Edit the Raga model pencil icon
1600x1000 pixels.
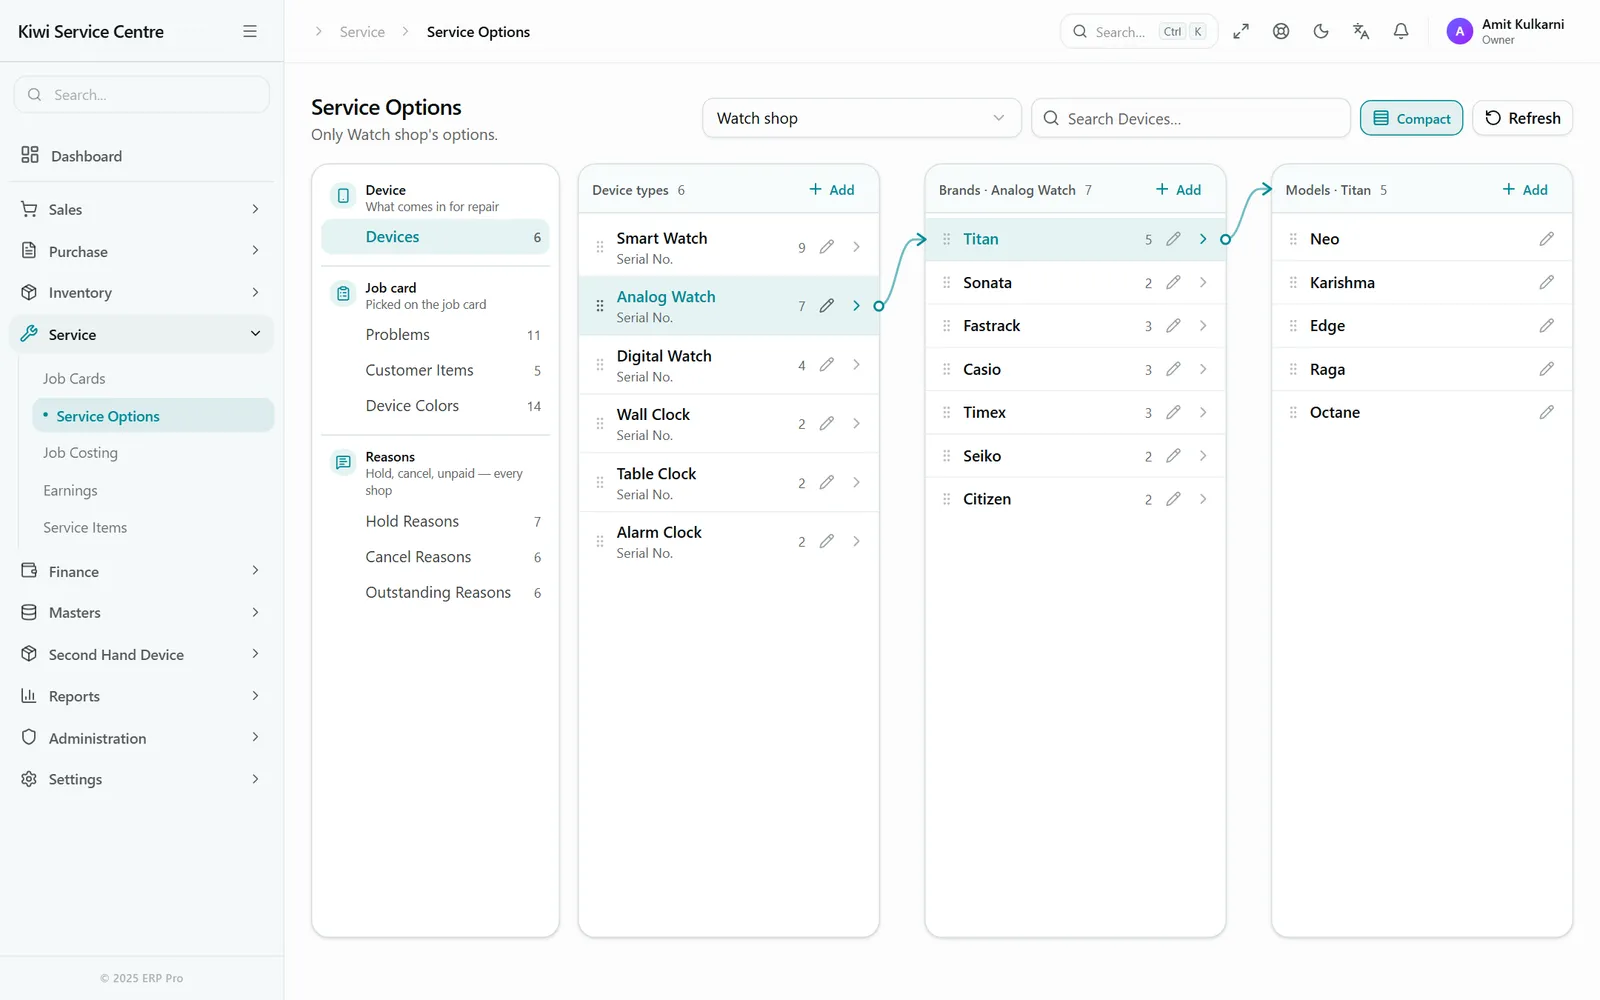pos(1547,369)
